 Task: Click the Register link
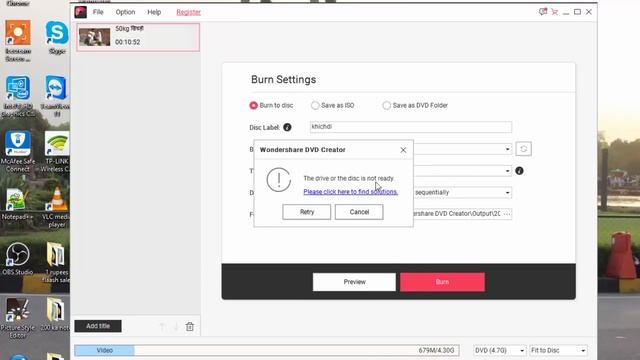click(189, 12)
